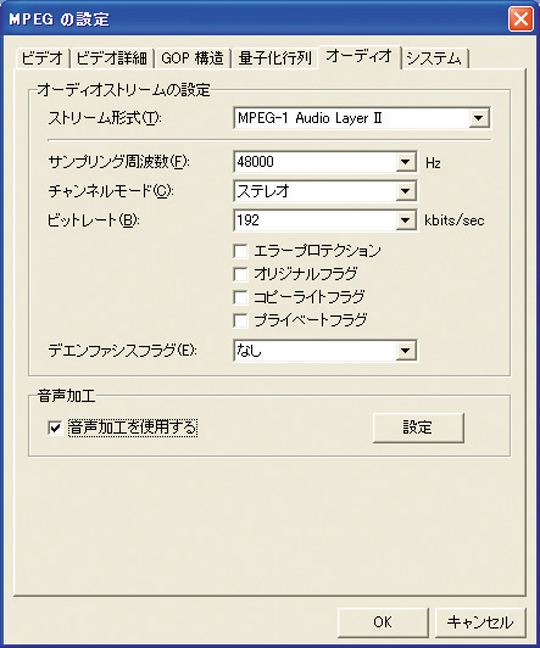Viewport: 540px width, 648px height.
Task: Check the オリジナルフラグ checkbox
Action: point(240,274)
